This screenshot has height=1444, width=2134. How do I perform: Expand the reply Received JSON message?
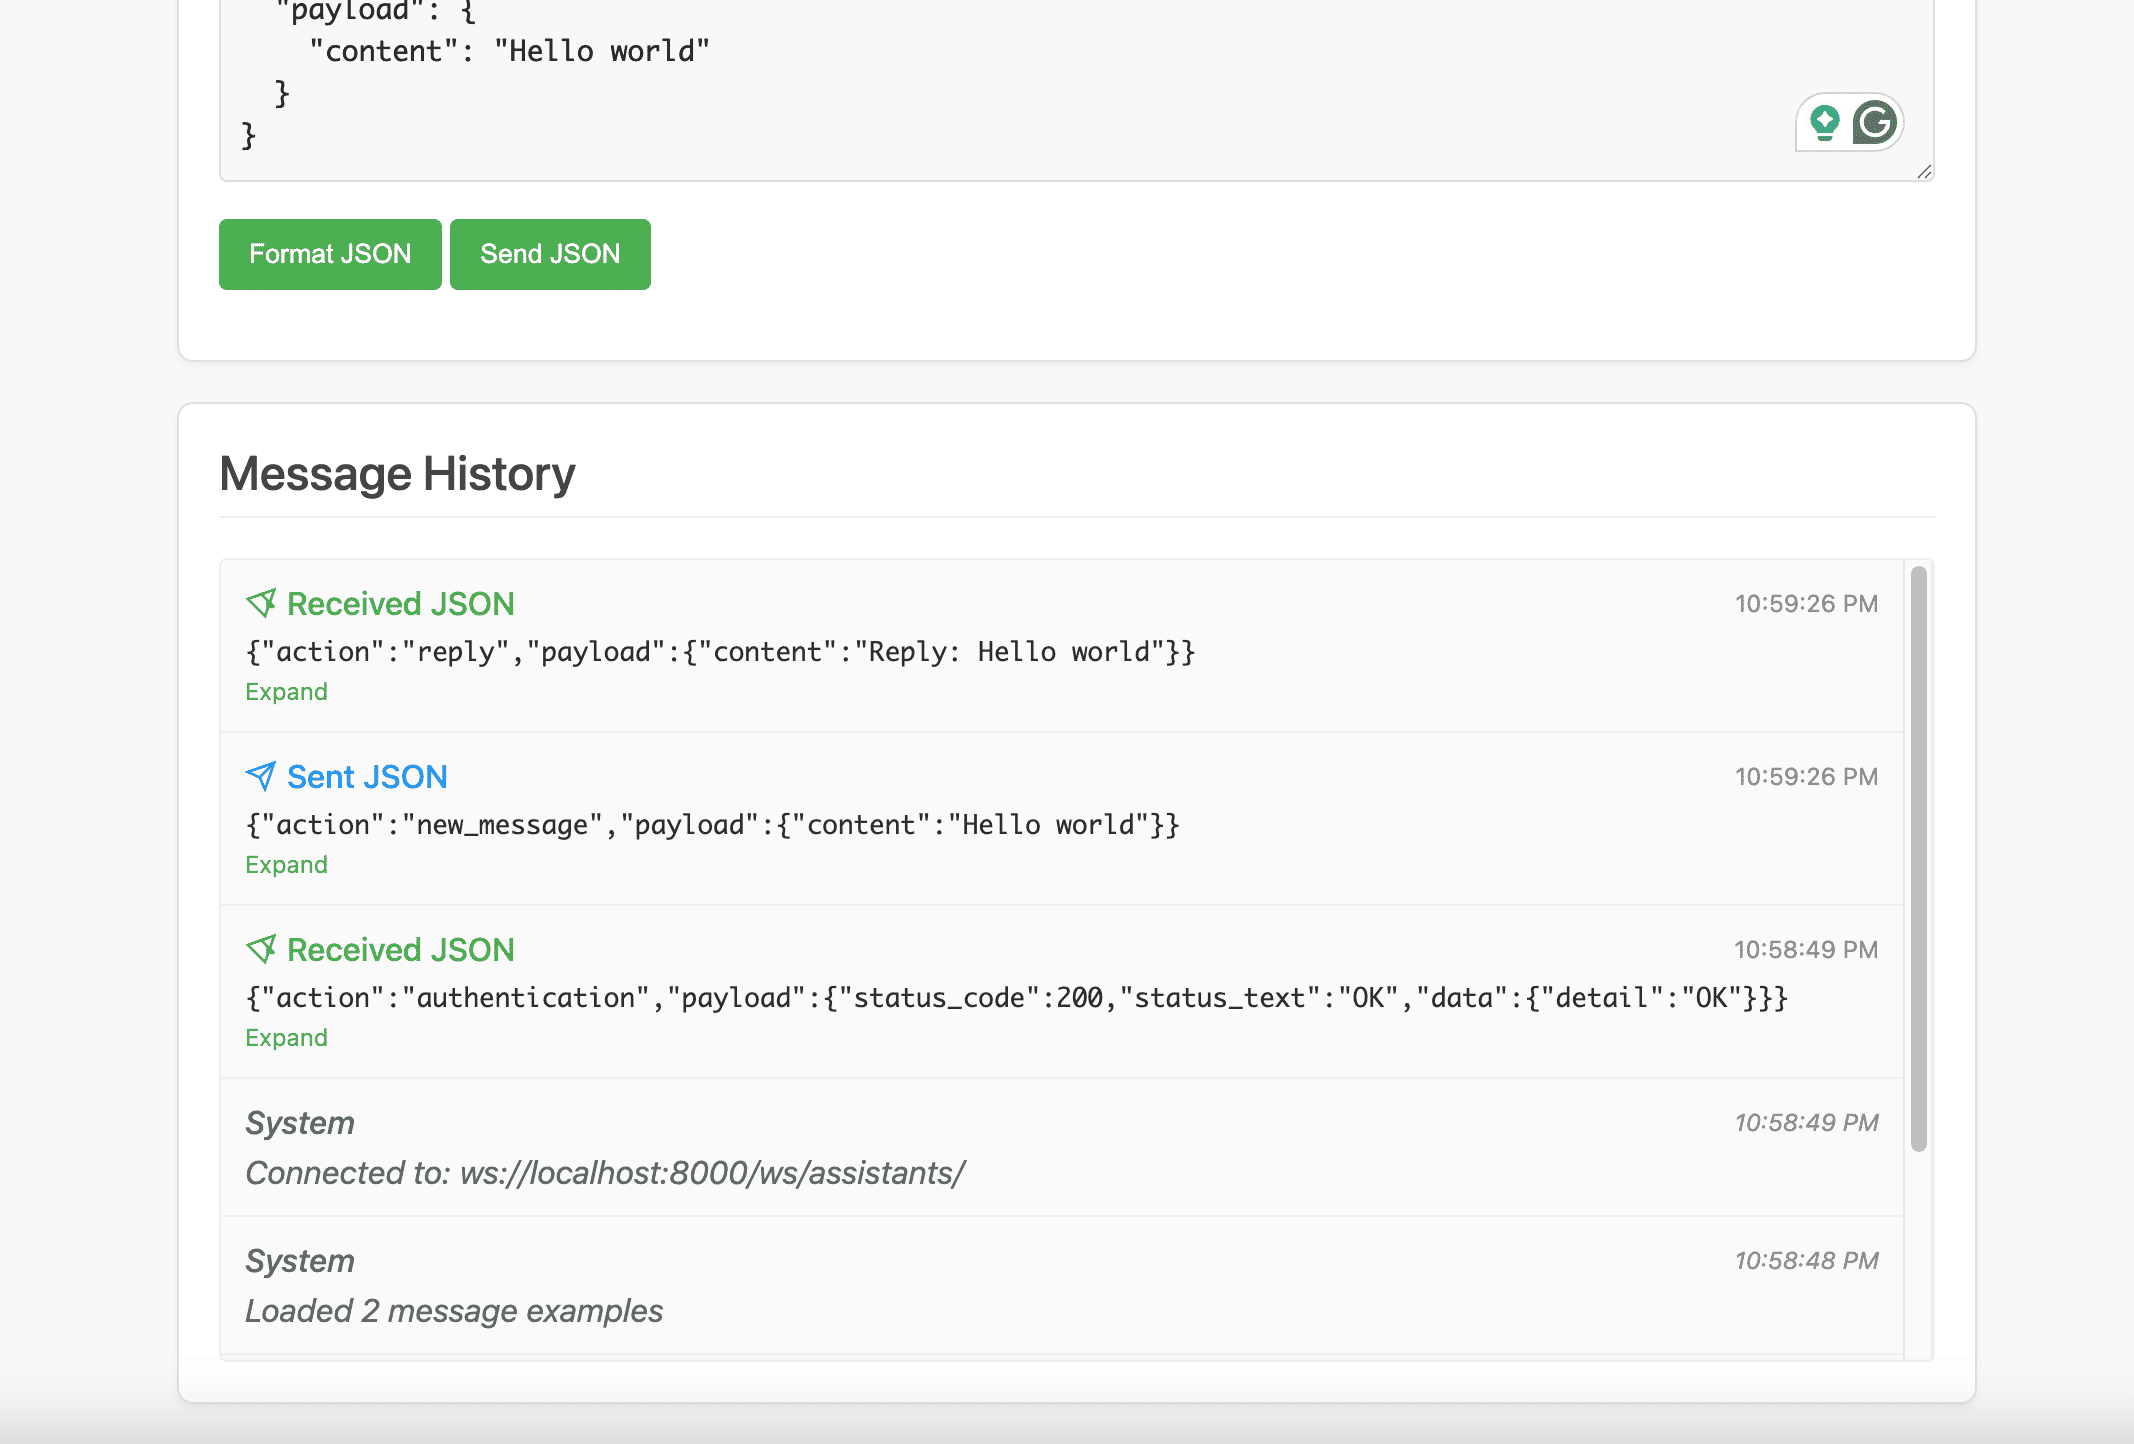287,692
